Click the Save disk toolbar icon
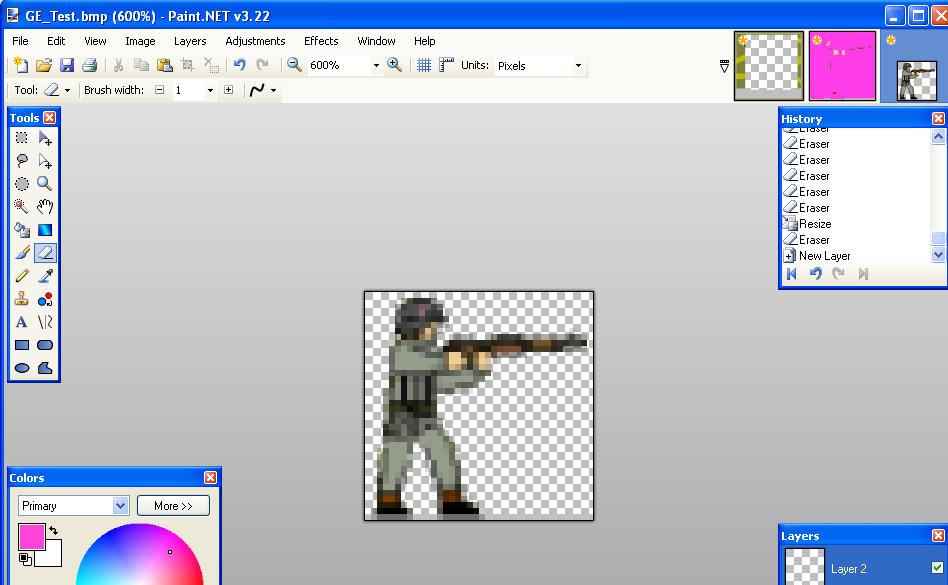948x585 pixels. tap(67, 65)
